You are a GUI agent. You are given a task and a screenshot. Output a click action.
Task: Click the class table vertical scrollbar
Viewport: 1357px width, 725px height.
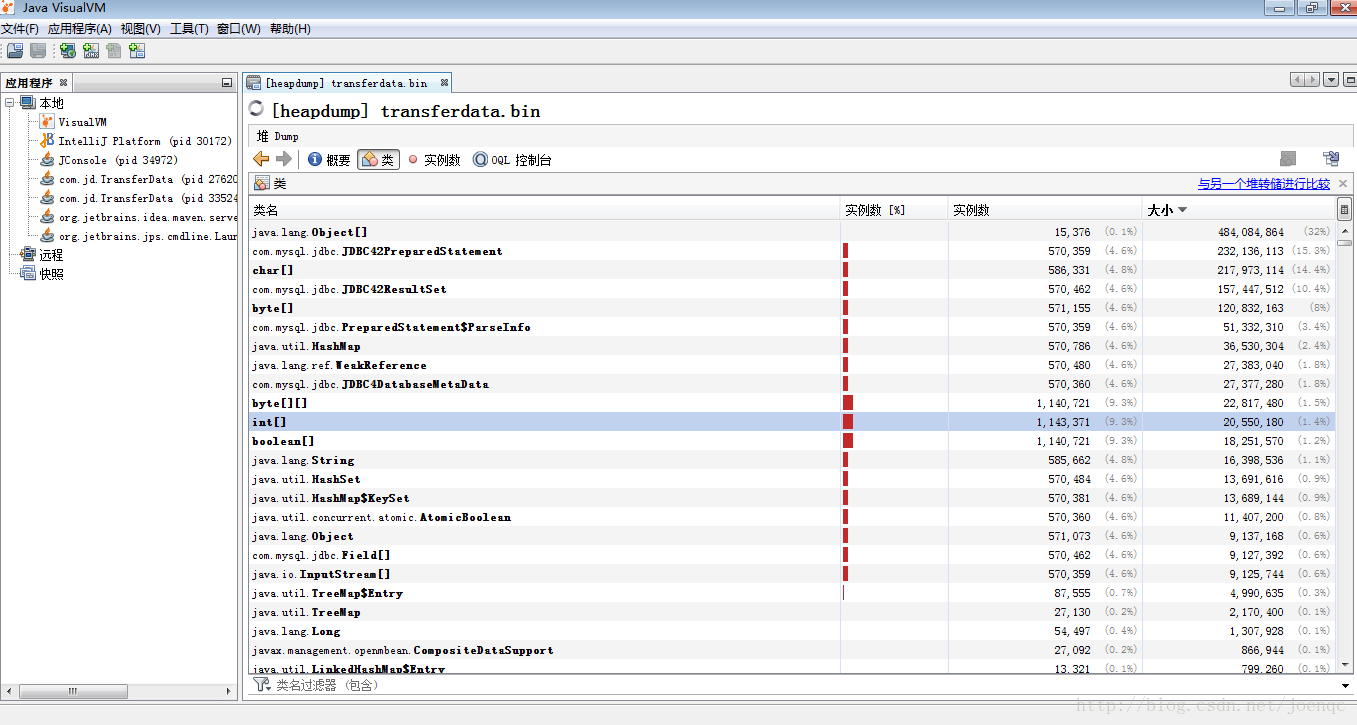pyautogui.click(x=1344, y=445)
